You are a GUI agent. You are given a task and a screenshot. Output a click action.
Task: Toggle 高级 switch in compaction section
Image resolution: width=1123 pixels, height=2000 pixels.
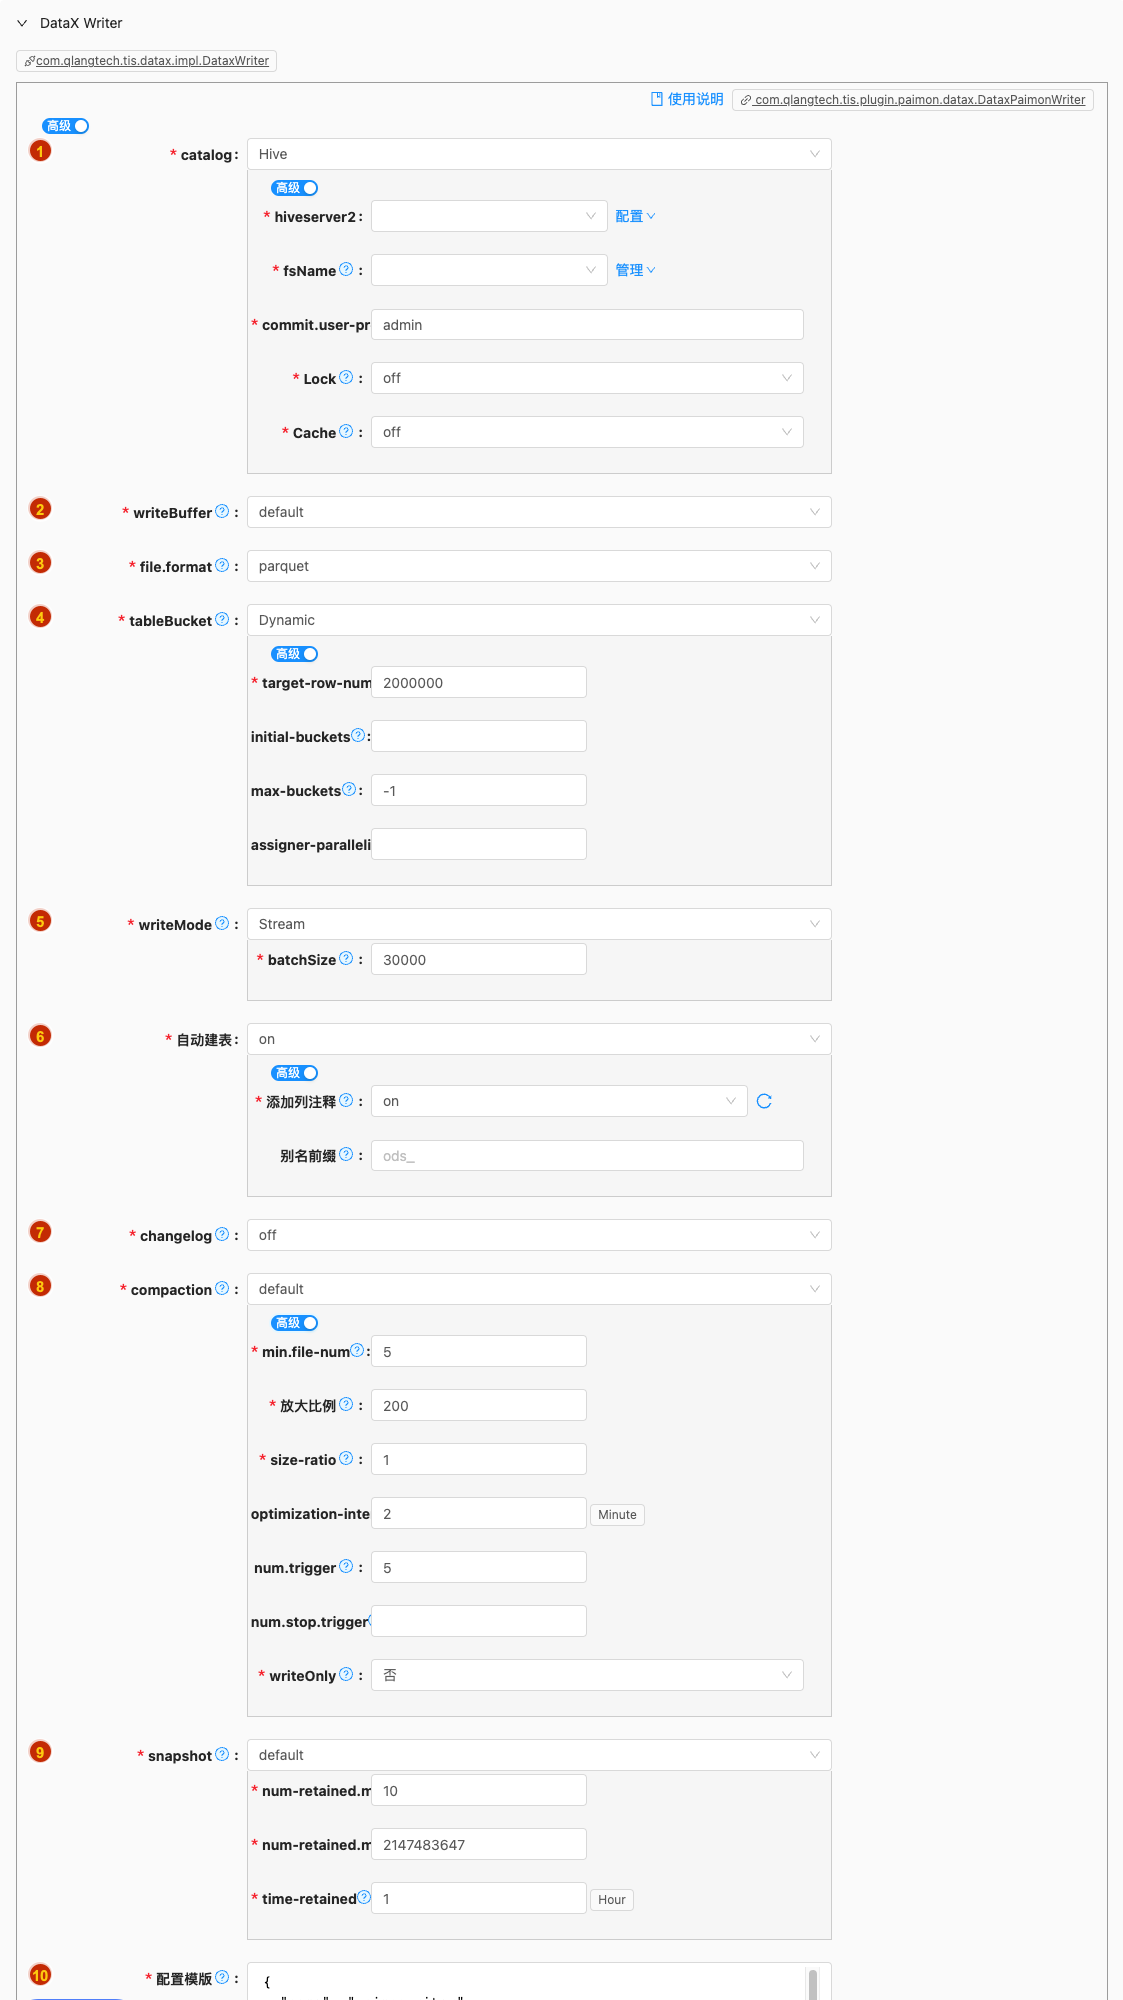click(295, 1323)
